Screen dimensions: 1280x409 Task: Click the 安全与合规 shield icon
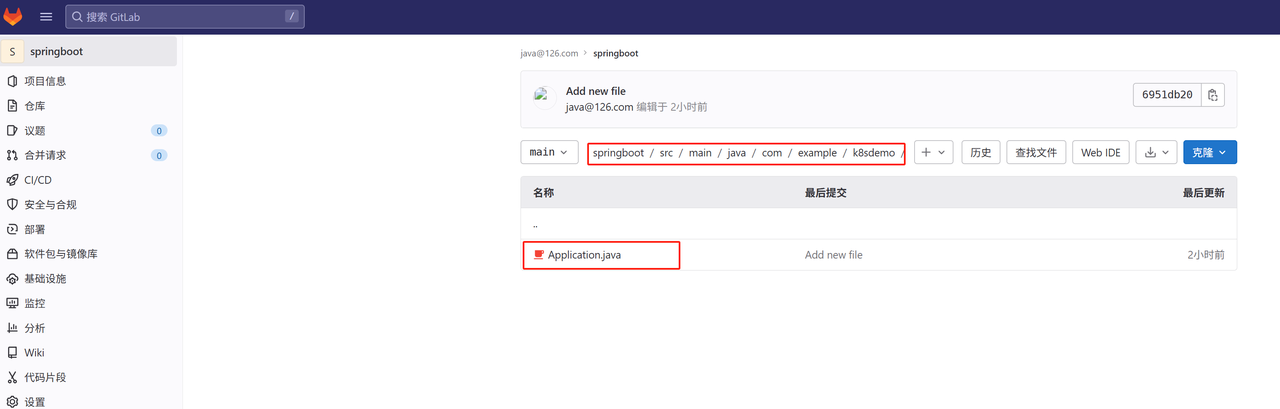13,205
